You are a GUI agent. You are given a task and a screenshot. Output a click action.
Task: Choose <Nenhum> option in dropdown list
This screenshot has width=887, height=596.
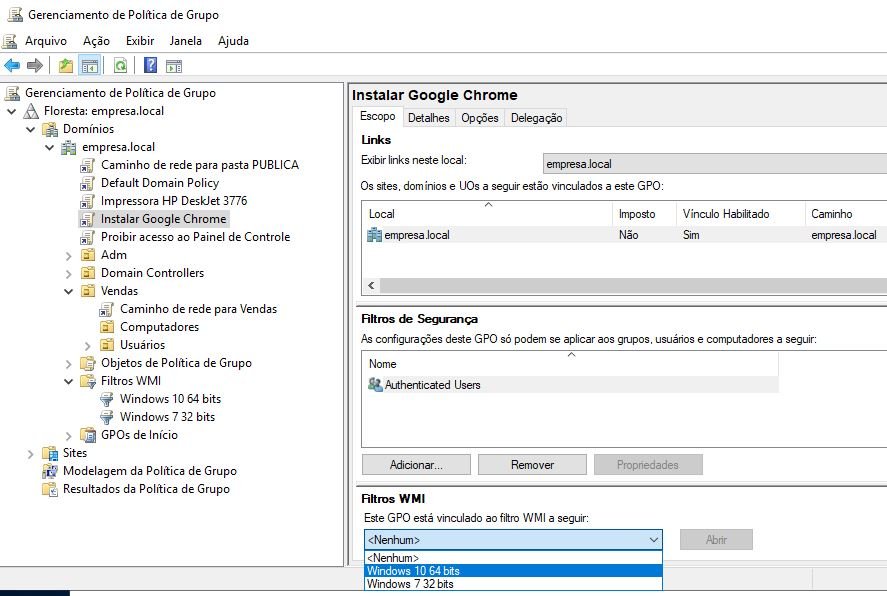click(513, 558)
